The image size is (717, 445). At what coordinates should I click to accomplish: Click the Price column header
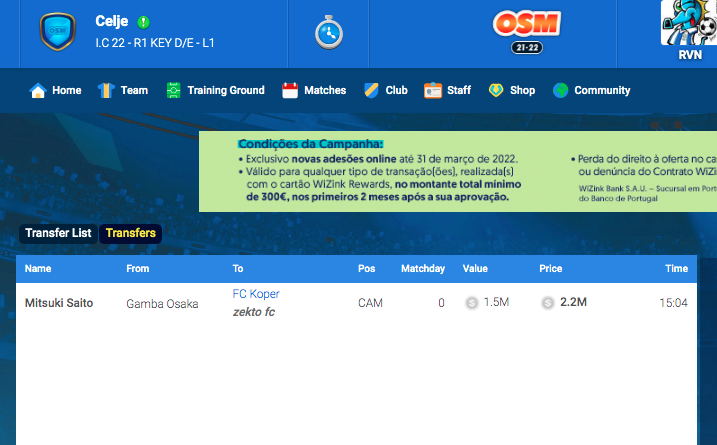pyautogui.click(x=551, y=268)
